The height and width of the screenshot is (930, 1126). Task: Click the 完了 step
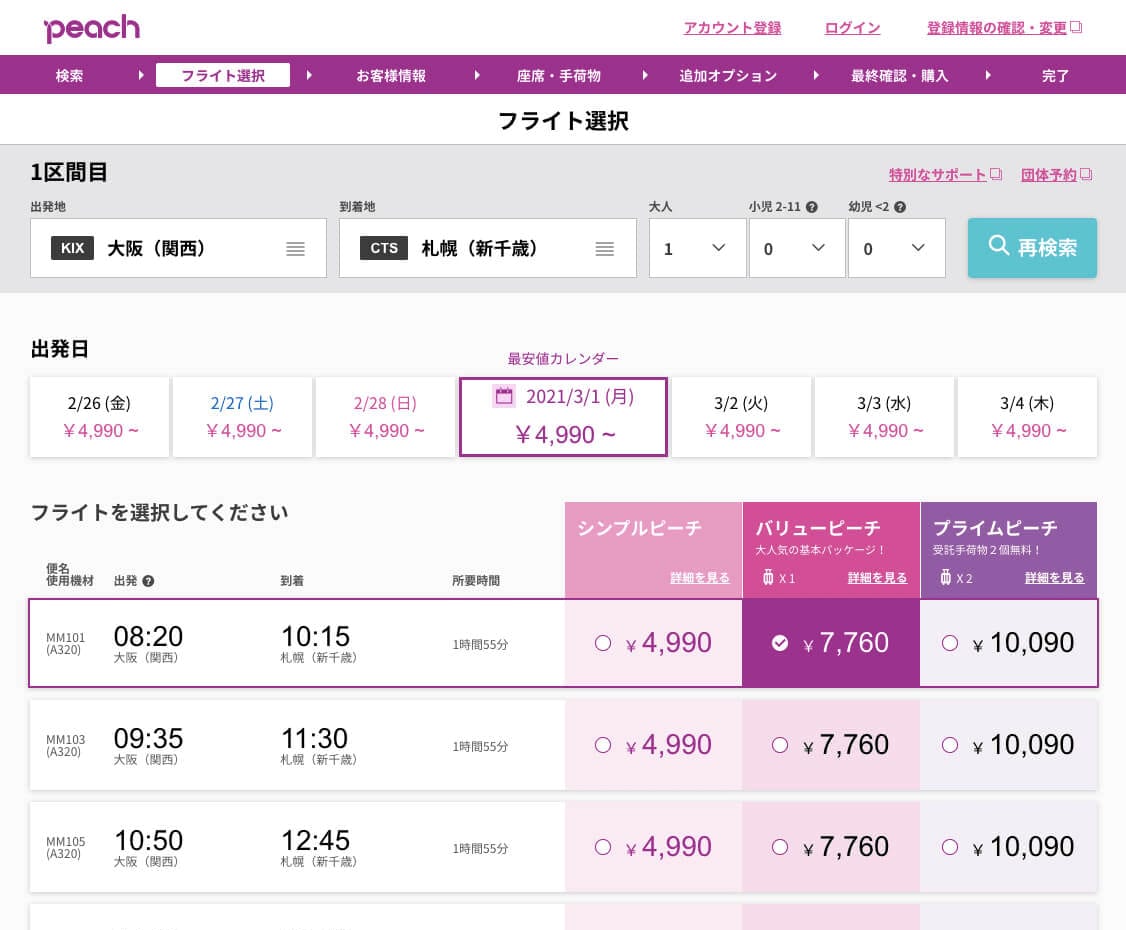[x=1056, y=75]
